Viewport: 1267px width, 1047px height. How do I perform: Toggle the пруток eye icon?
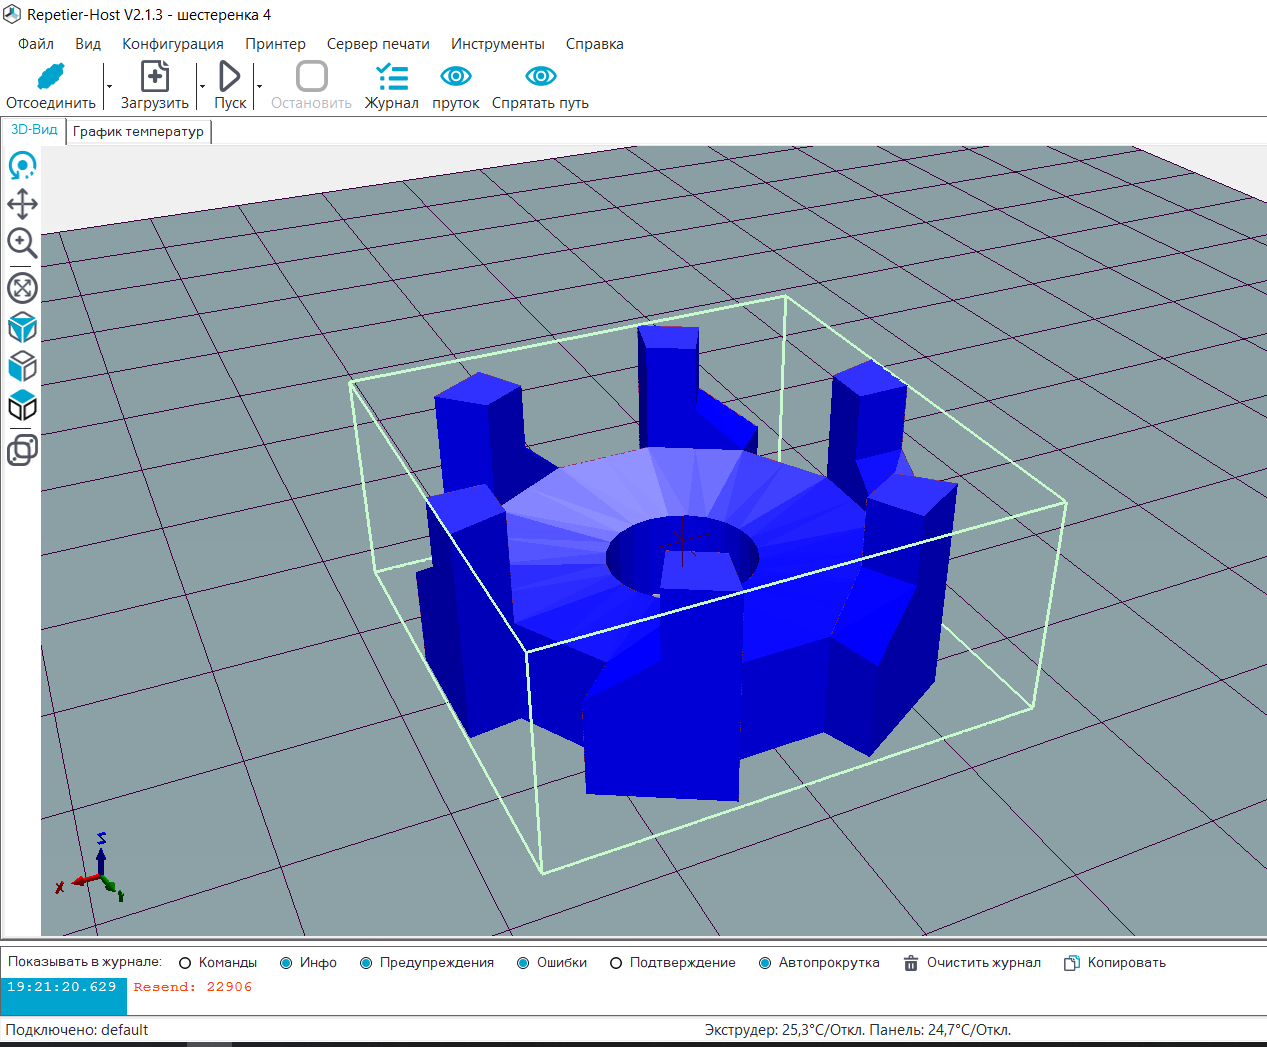pyautogui.click(x=456, y=77)
